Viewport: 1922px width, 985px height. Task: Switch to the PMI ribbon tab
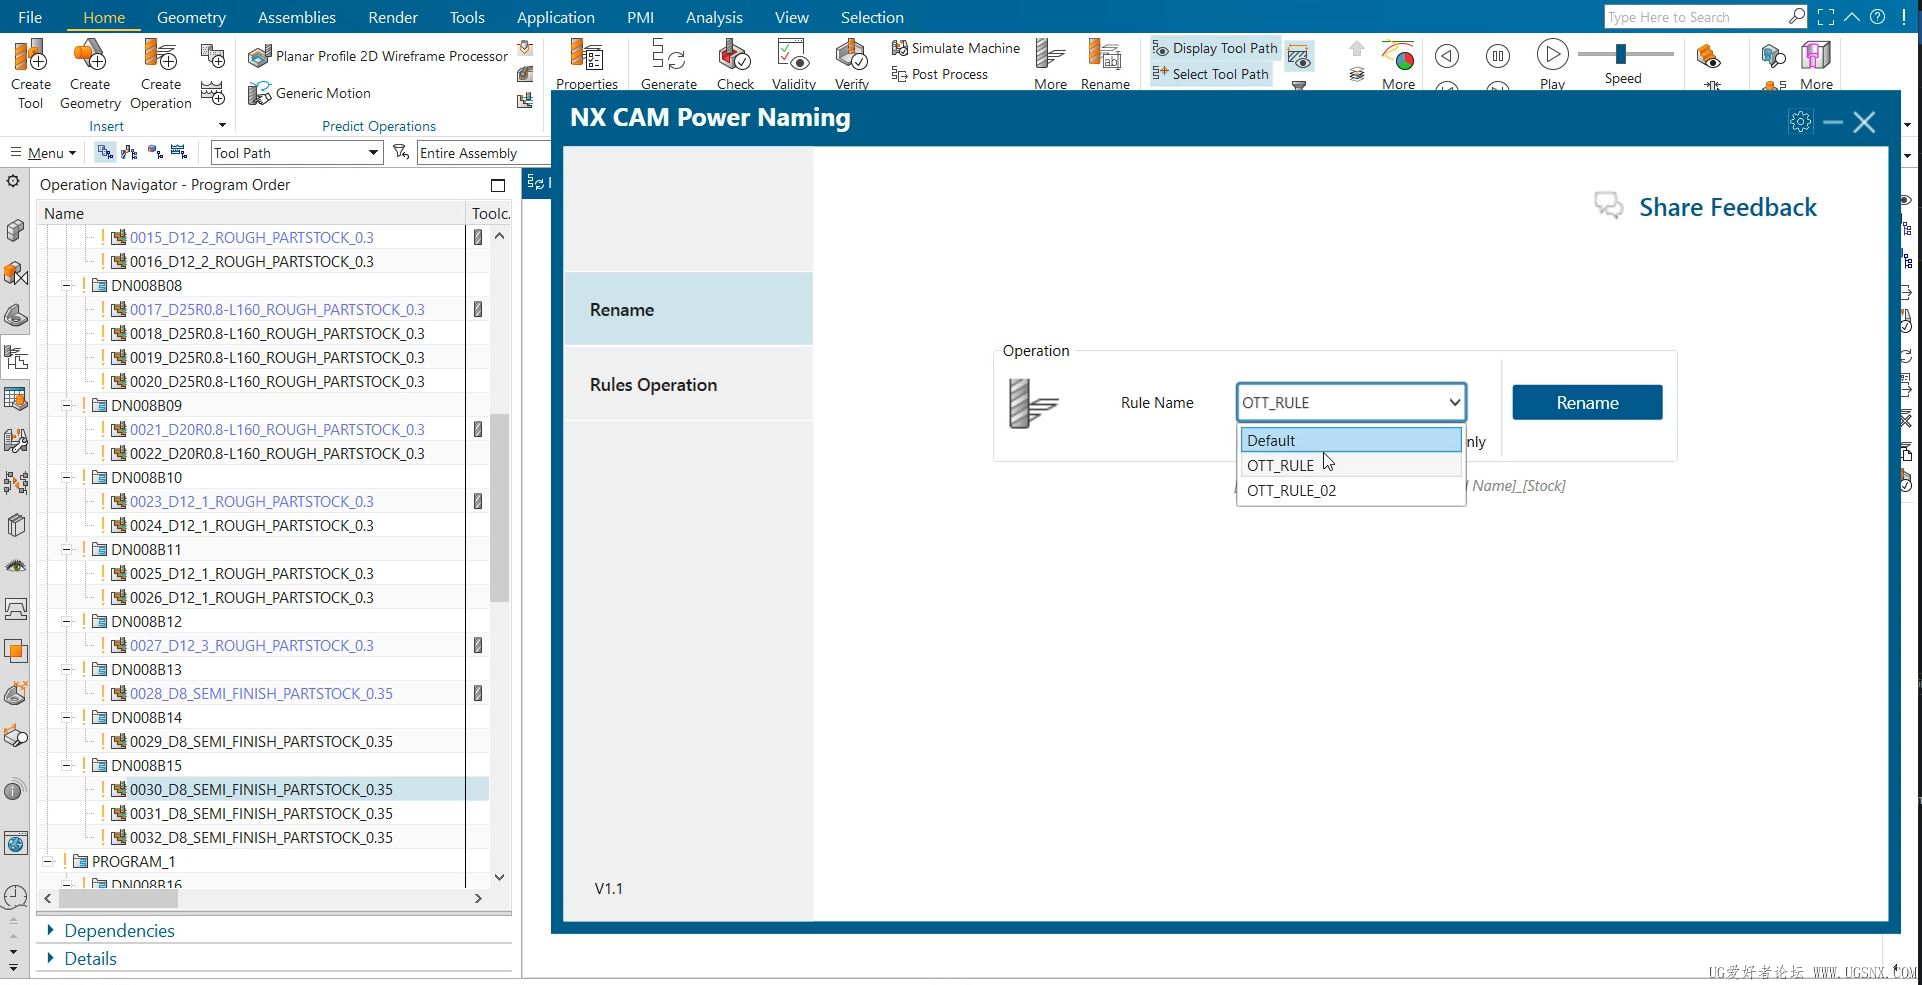pyautogui.click(x=640, y=17)
